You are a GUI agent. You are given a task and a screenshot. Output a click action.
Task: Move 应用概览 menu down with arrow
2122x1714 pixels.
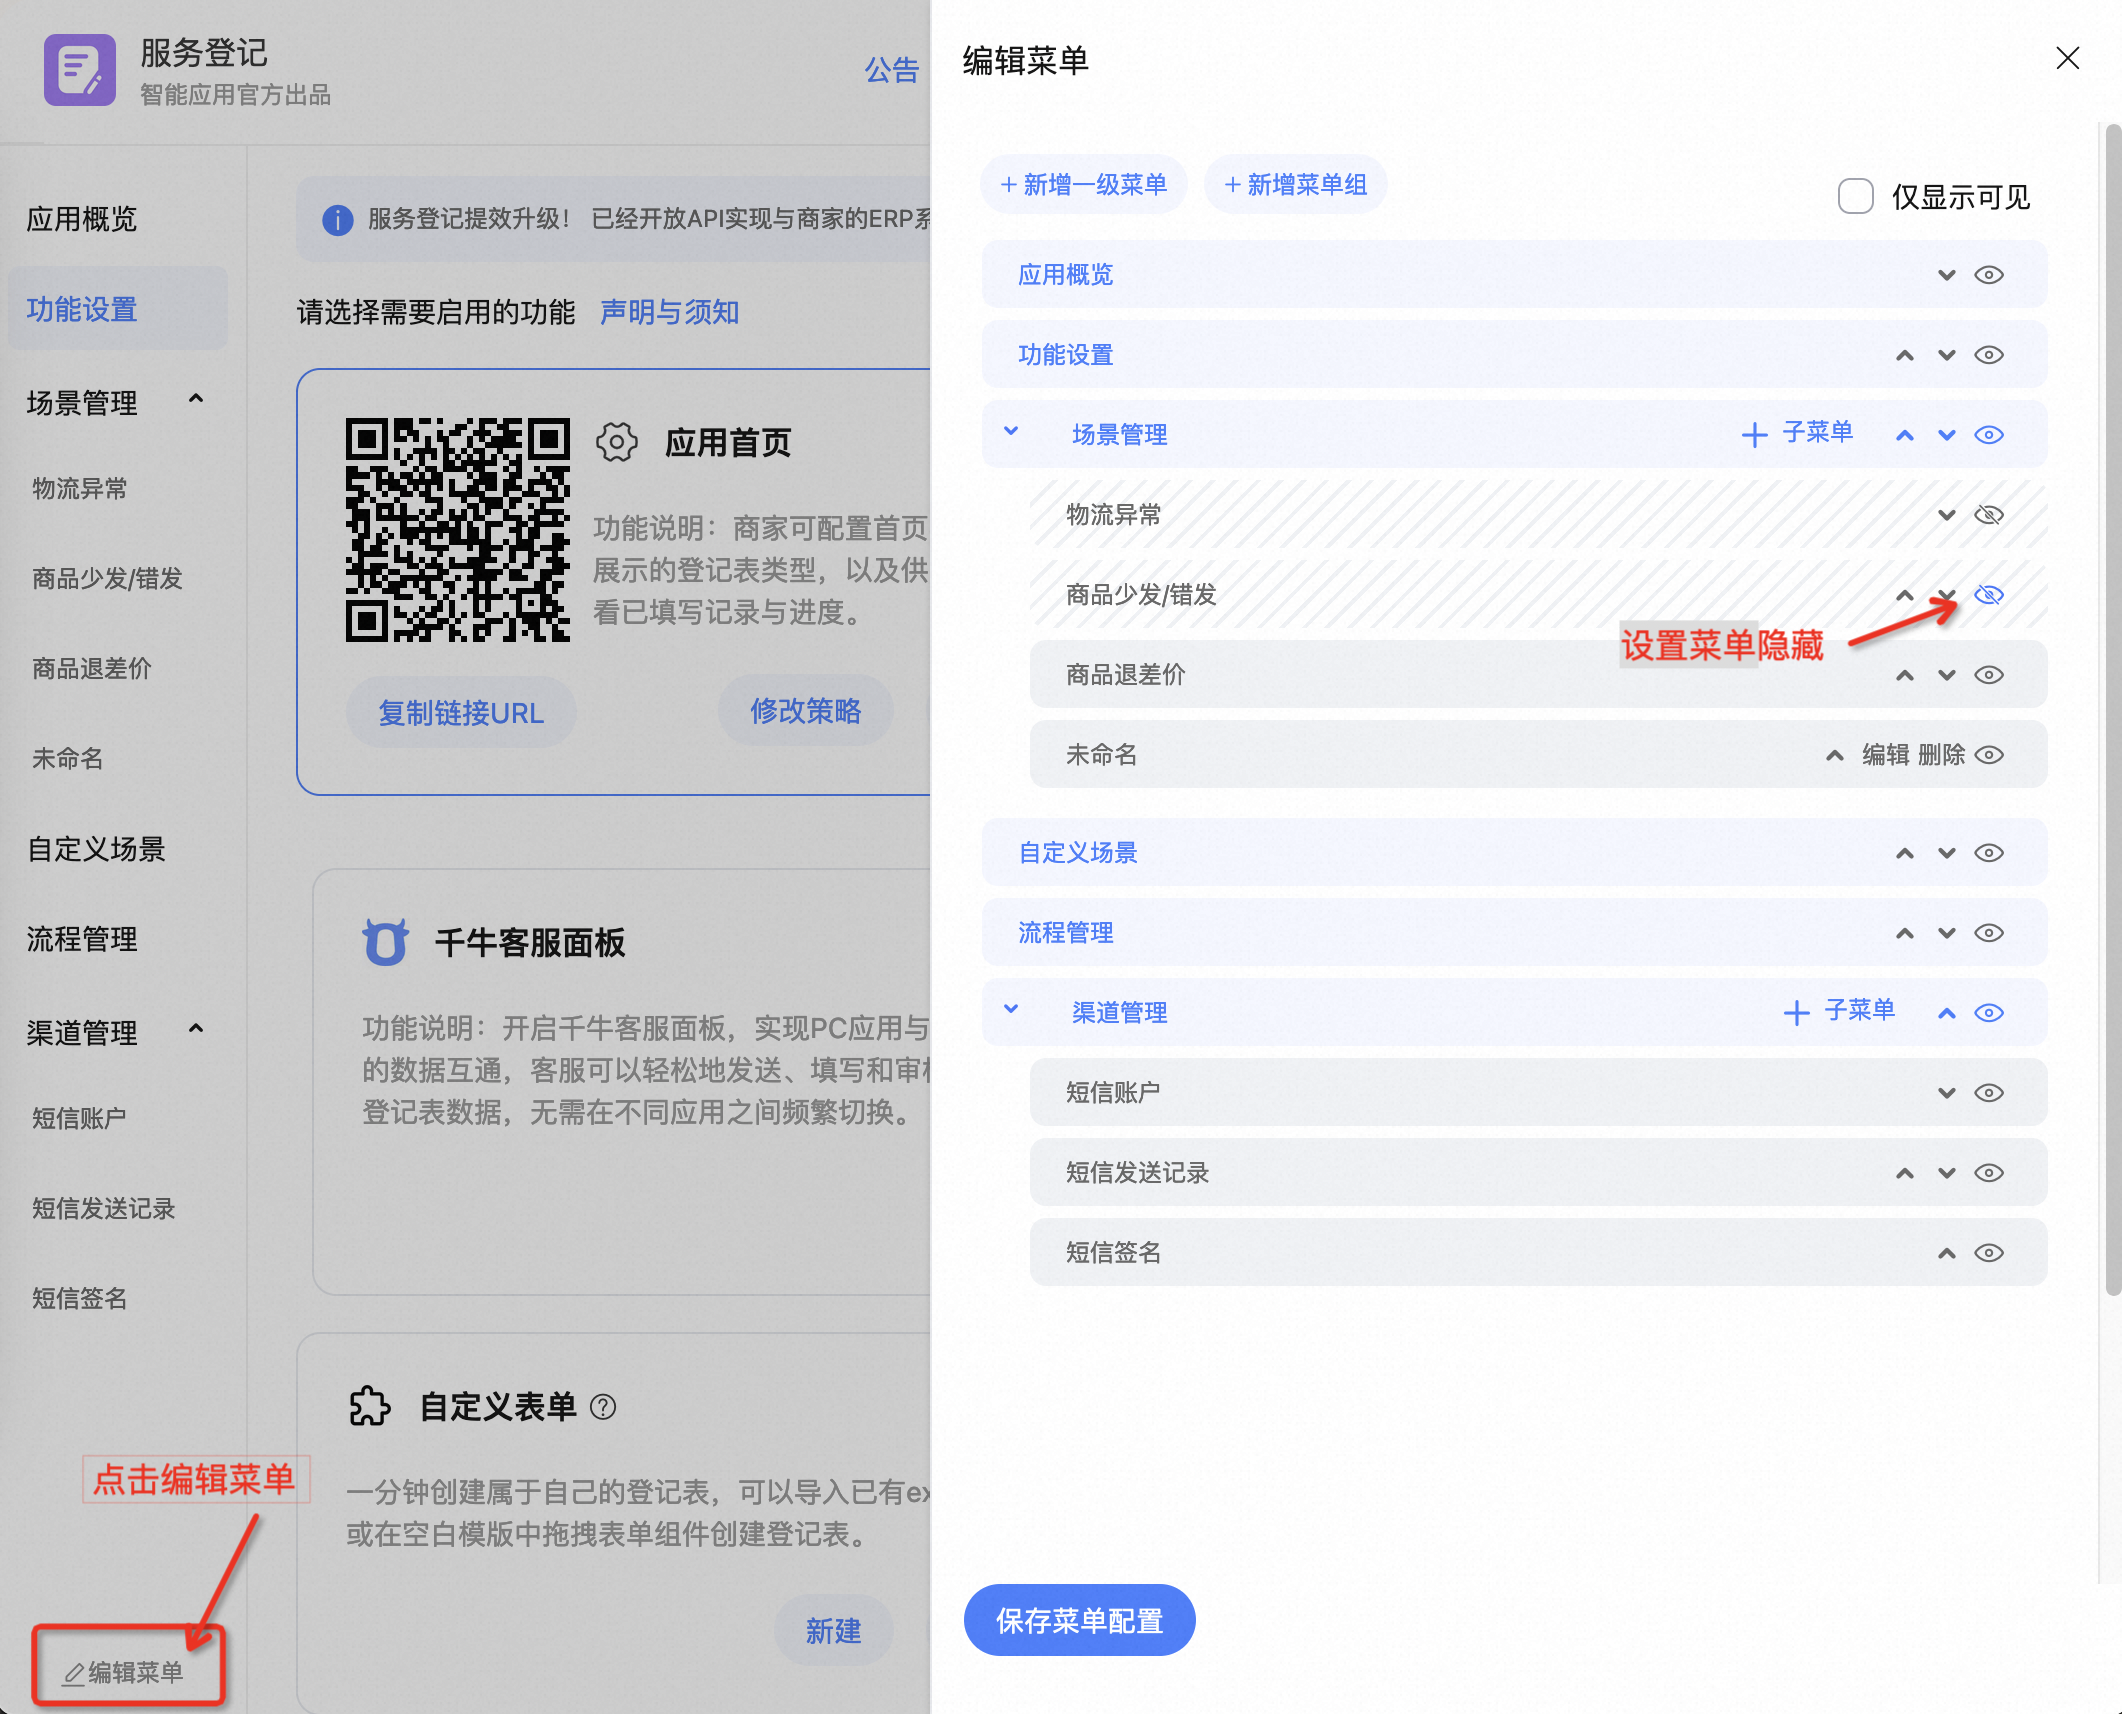click(x=1946, y=275)
